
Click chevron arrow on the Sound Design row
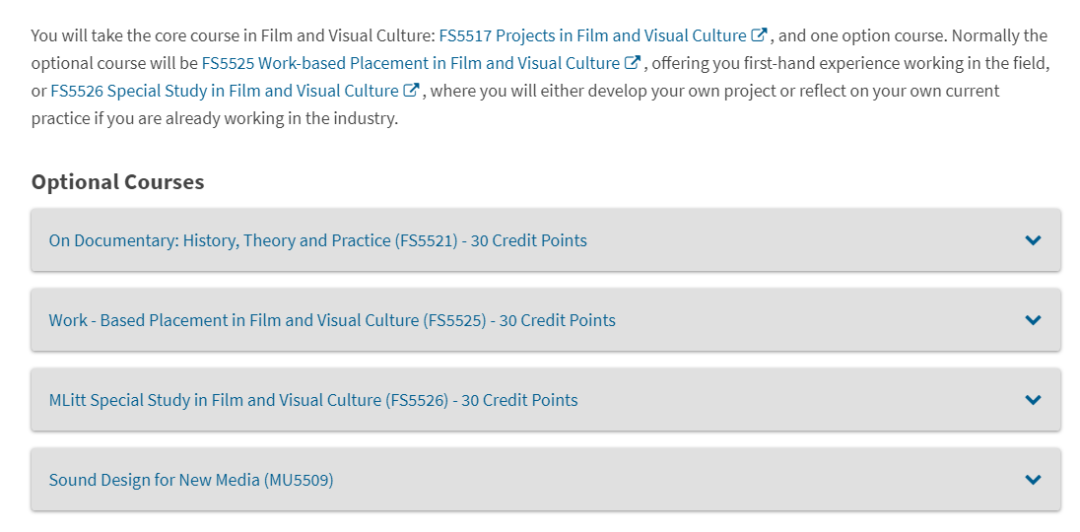coord(1033,480)
